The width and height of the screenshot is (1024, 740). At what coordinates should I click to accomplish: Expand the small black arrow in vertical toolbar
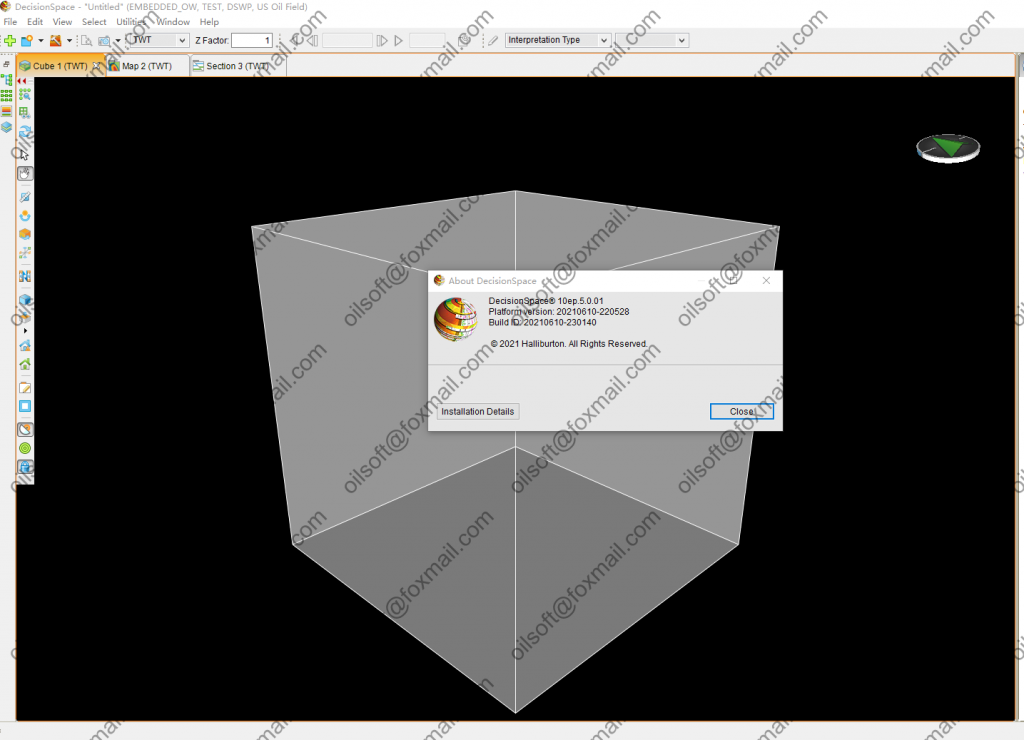coord(25,331)
